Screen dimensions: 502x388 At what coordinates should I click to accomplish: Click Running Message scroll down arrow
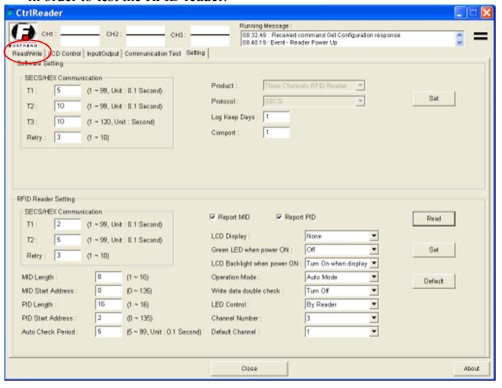tap(459, 42)
